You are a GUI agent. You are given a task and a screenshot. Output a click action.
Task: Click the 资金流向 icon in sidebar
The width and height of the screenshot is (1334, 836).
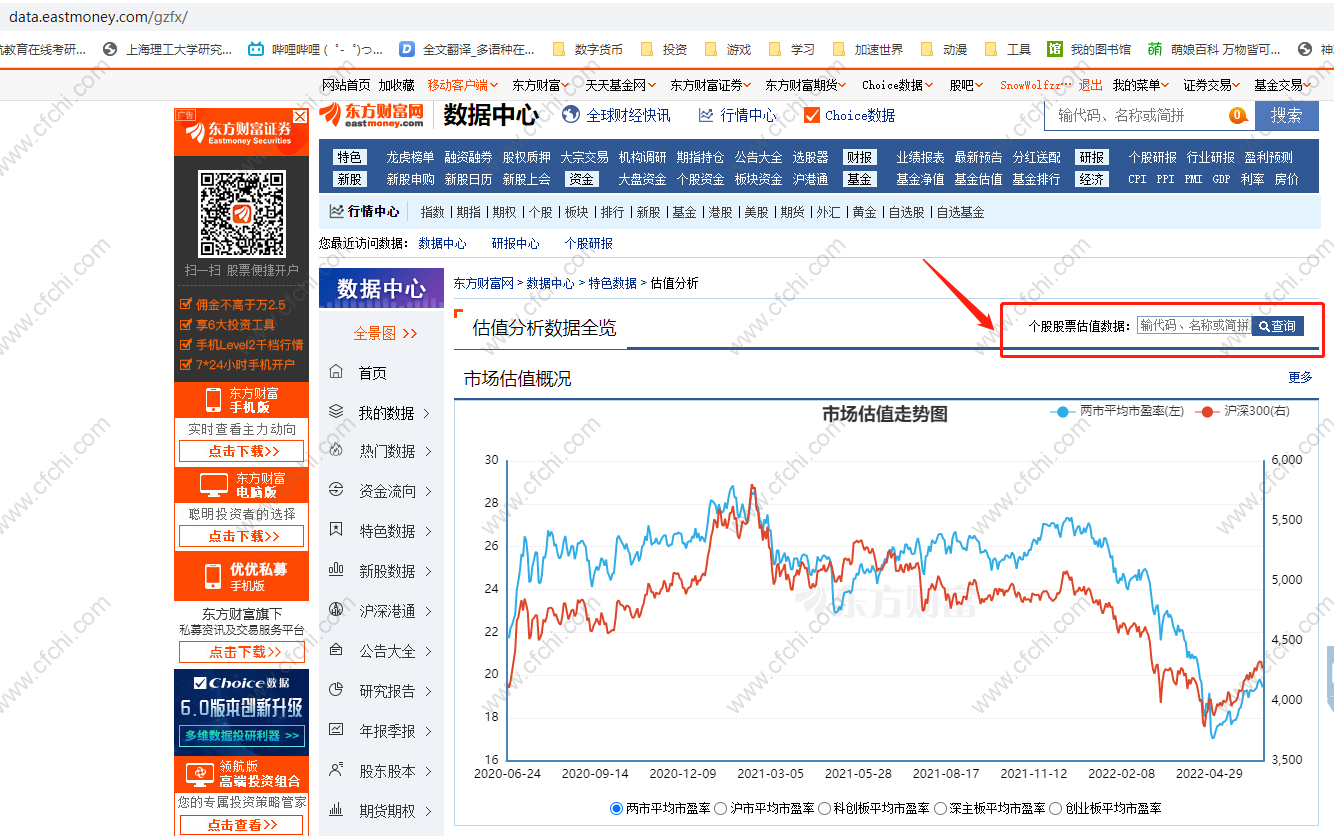[336, 491]
